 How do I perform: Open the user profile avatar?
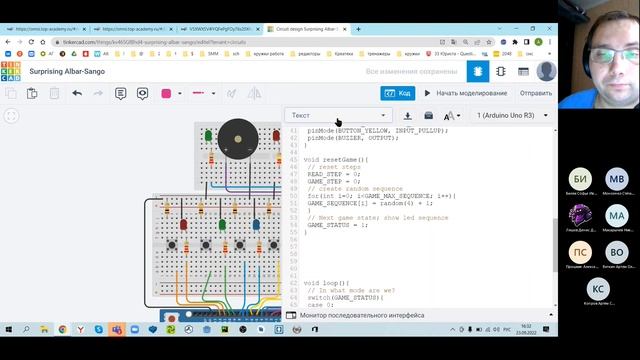pyautogui.click(x=546, y=71)
